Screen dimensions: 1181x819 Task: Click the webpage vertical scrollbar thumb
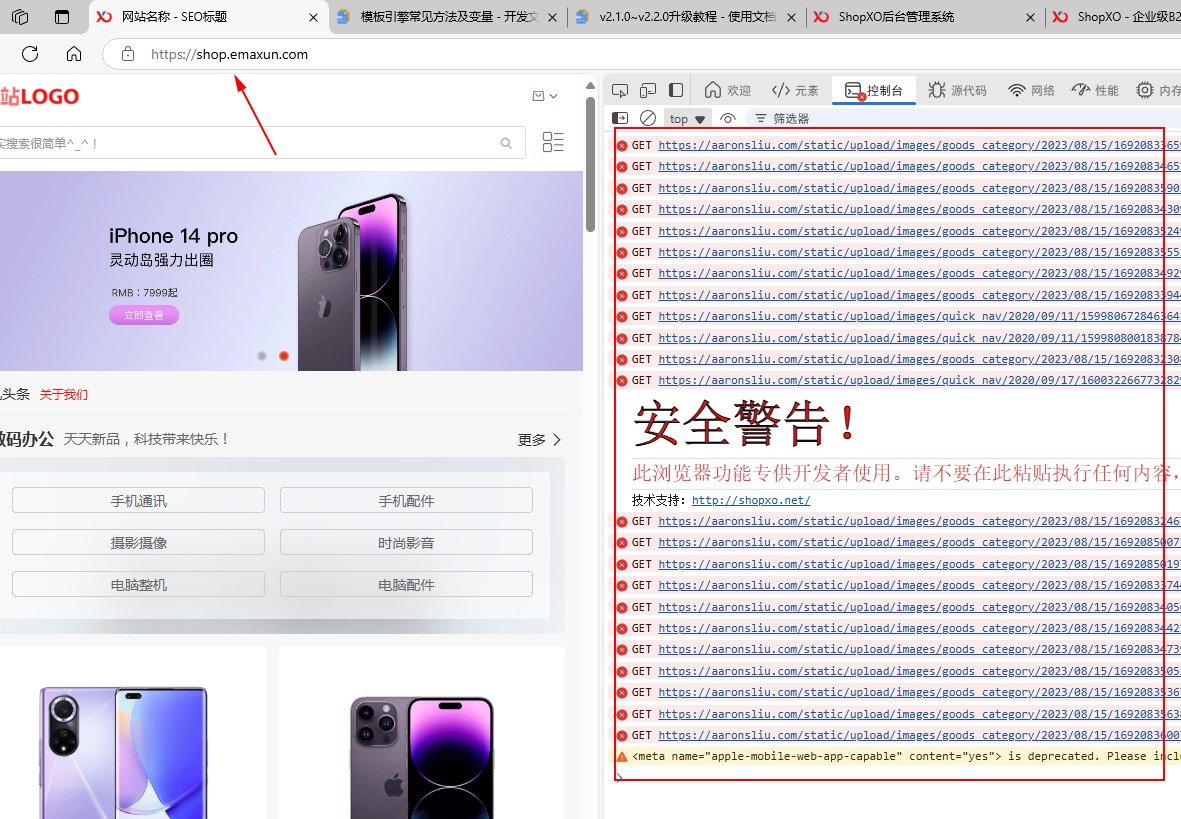590,164
